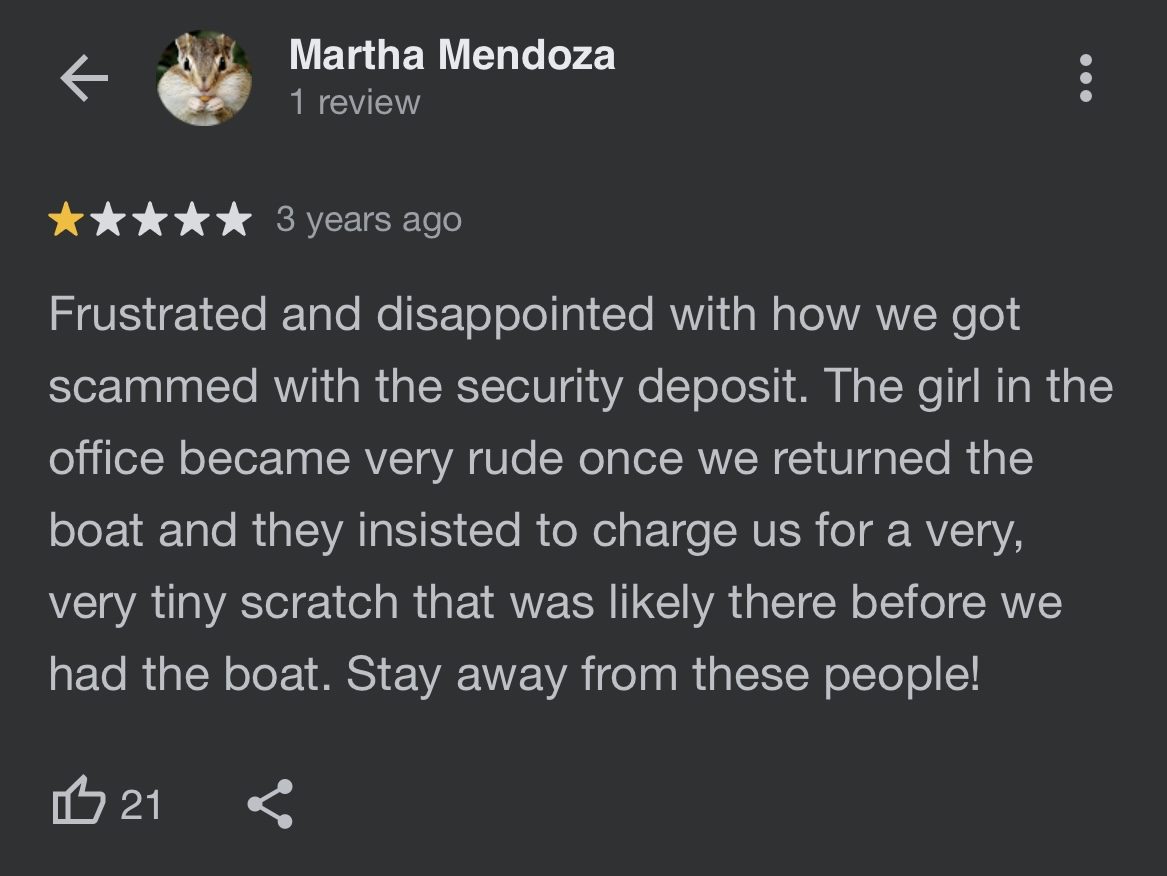The height and width of the screenshot is (876, 1167).
Task: Like the review with thumbs-up icon
Action: [79, 802]
